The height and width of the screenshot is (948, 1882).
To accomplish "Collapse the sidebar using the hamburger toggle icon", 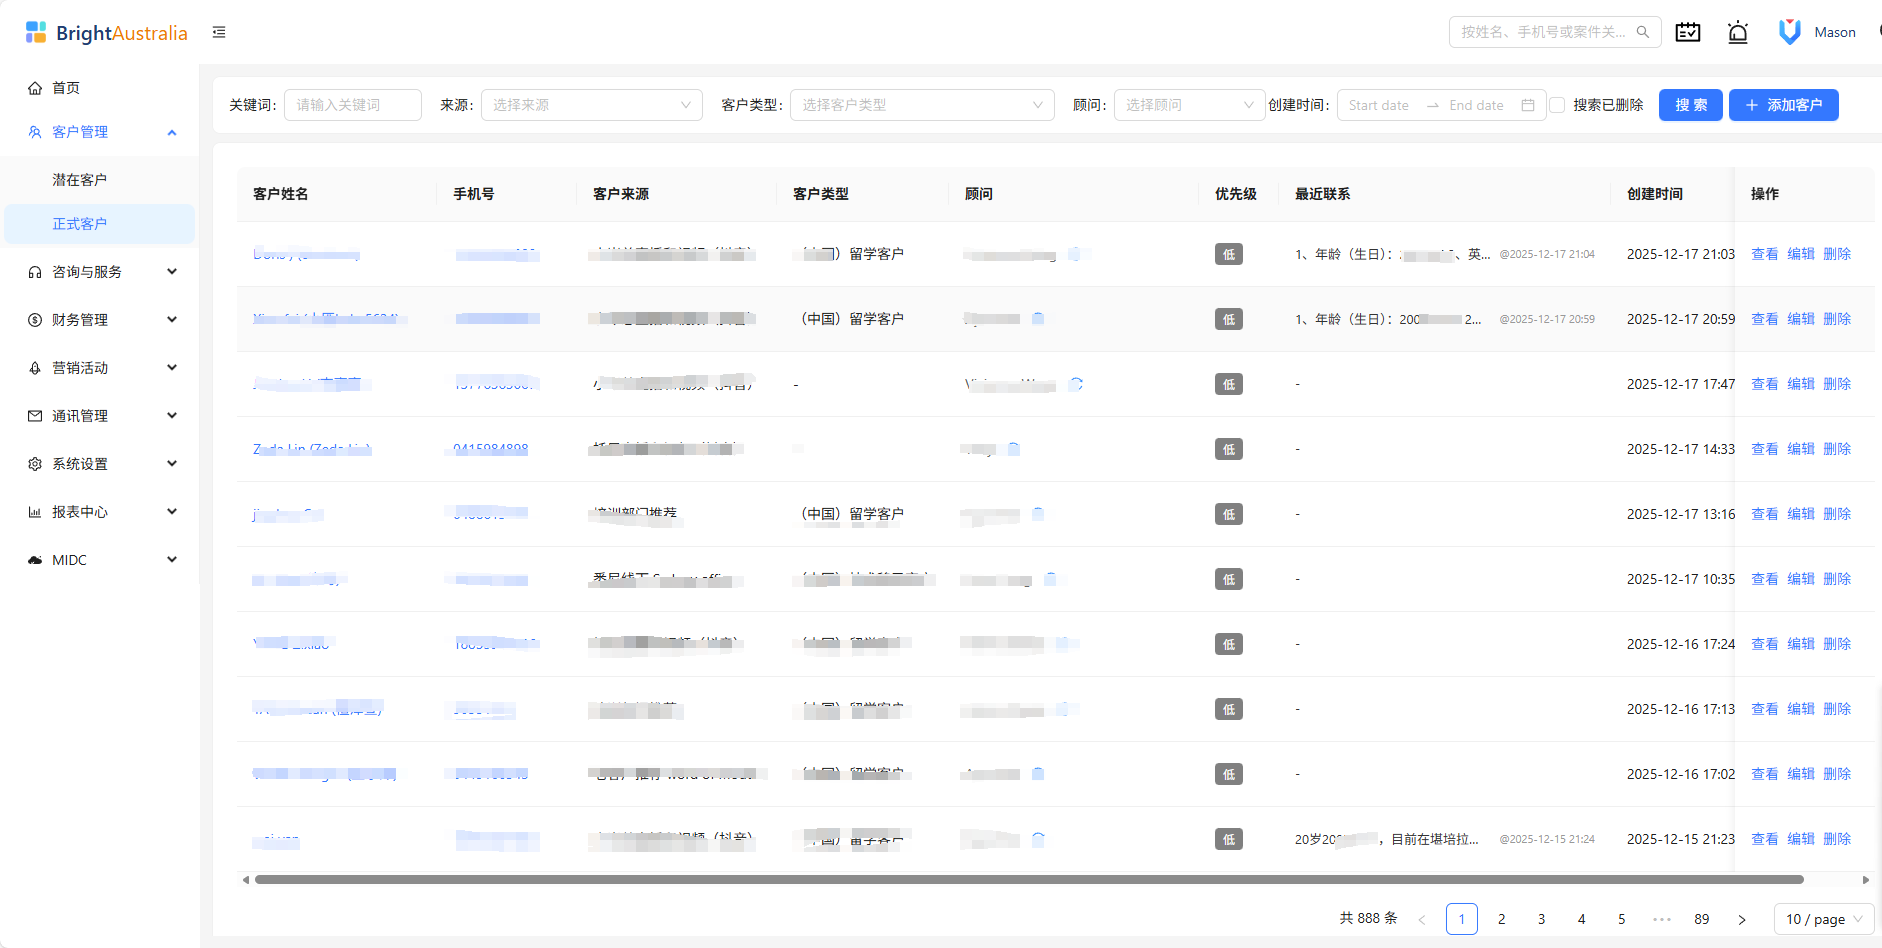I will click(219, 32).
